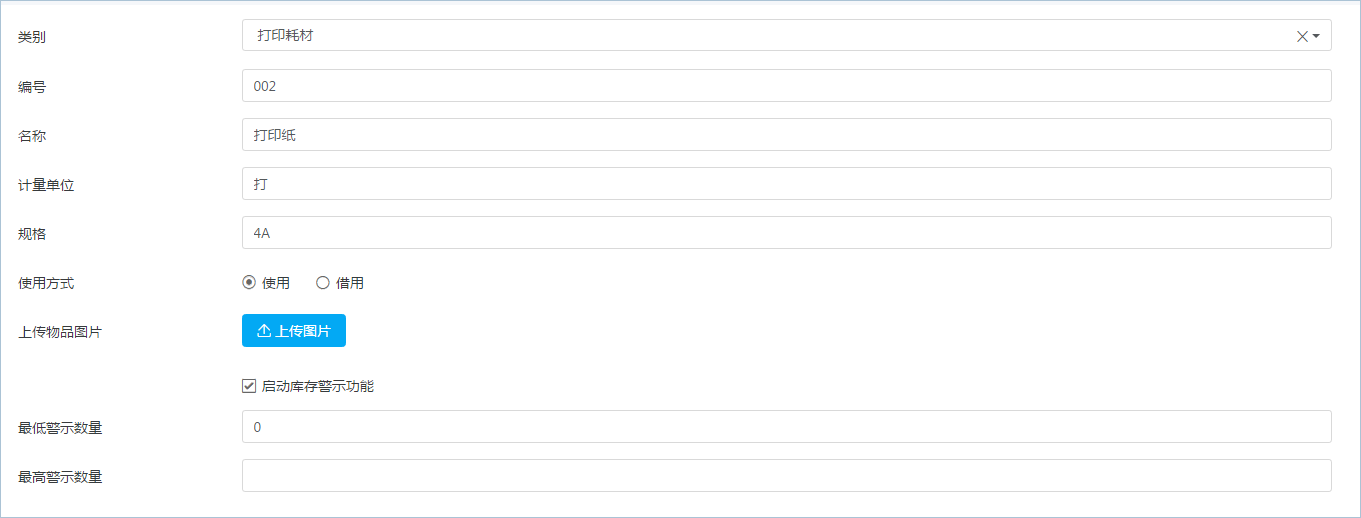Click the 上传物品图片 label
1361x518 pixels.
[x=60, y=332]
